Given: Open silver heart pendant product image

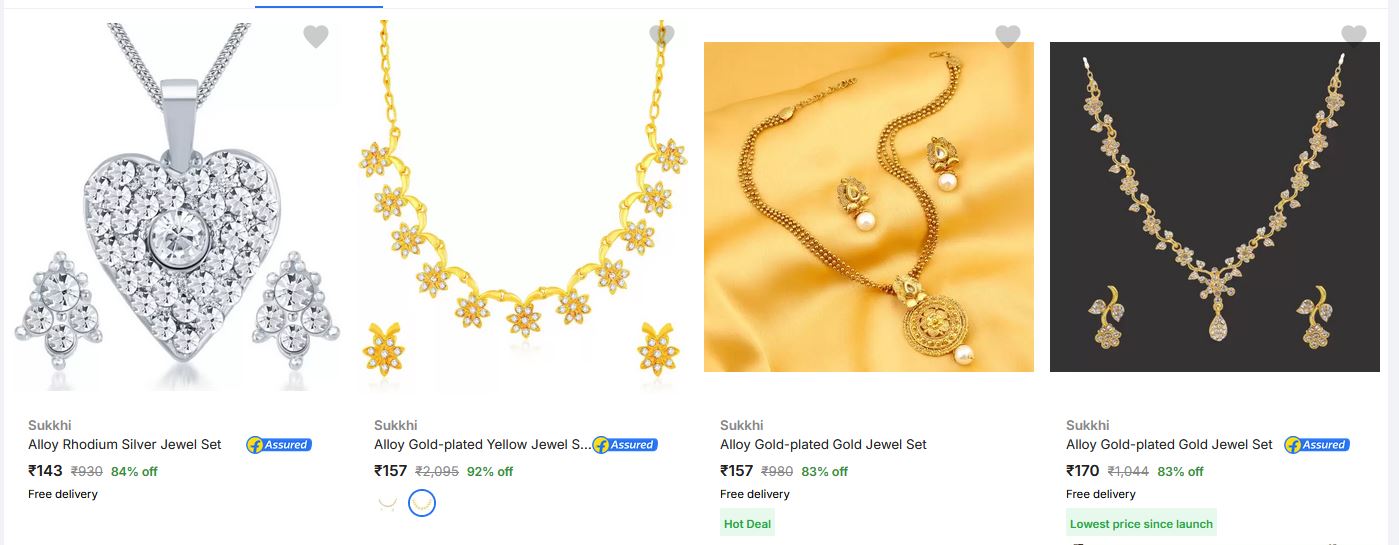Looking at the screenshot, I should coord(177,206).
